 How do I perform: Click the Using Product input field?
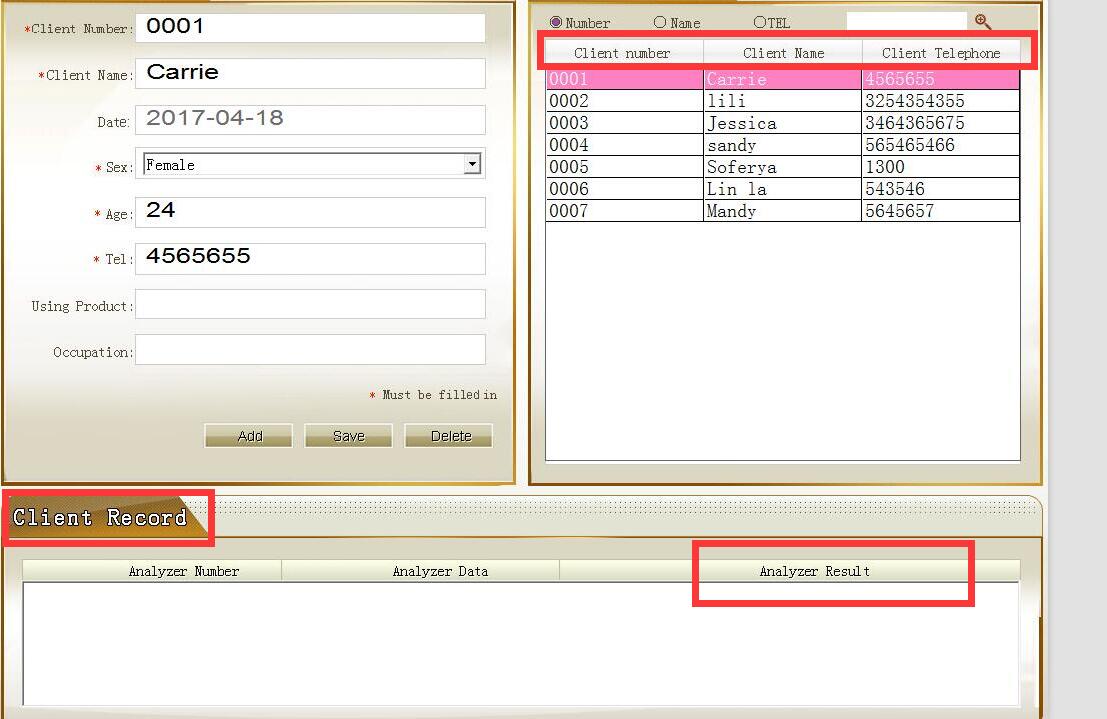tap(311, 304)
